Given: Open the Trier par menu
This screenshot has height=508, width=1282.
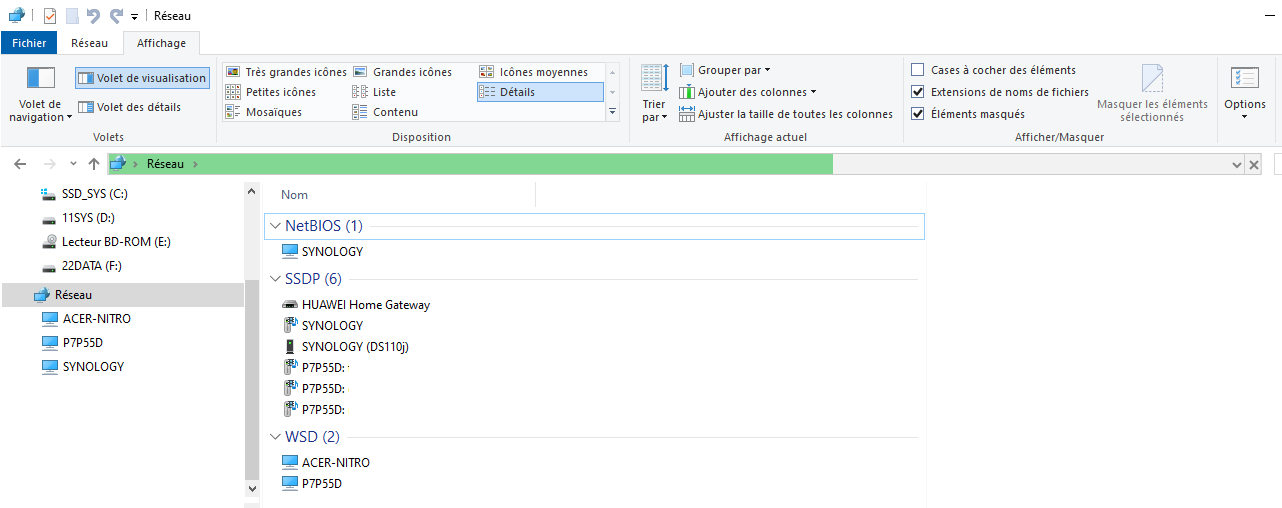Looking at the screenshot, I should click(654, 93).
